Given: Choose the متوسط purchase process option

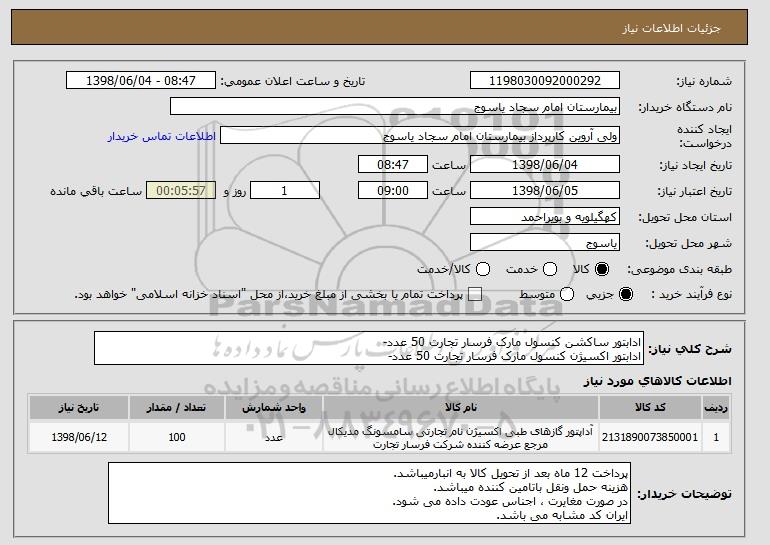Looking at the screenshot, I should coord(567,295).
